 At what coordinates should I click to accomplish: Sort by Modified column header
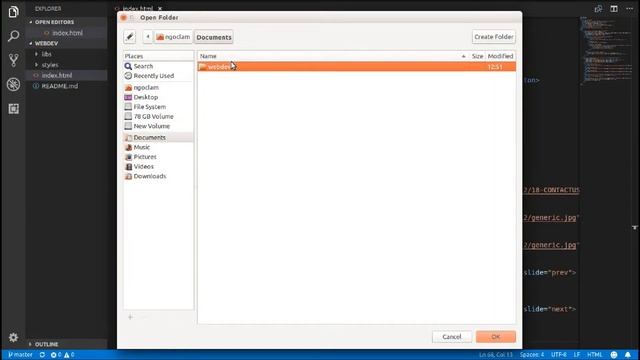point(500,56)
